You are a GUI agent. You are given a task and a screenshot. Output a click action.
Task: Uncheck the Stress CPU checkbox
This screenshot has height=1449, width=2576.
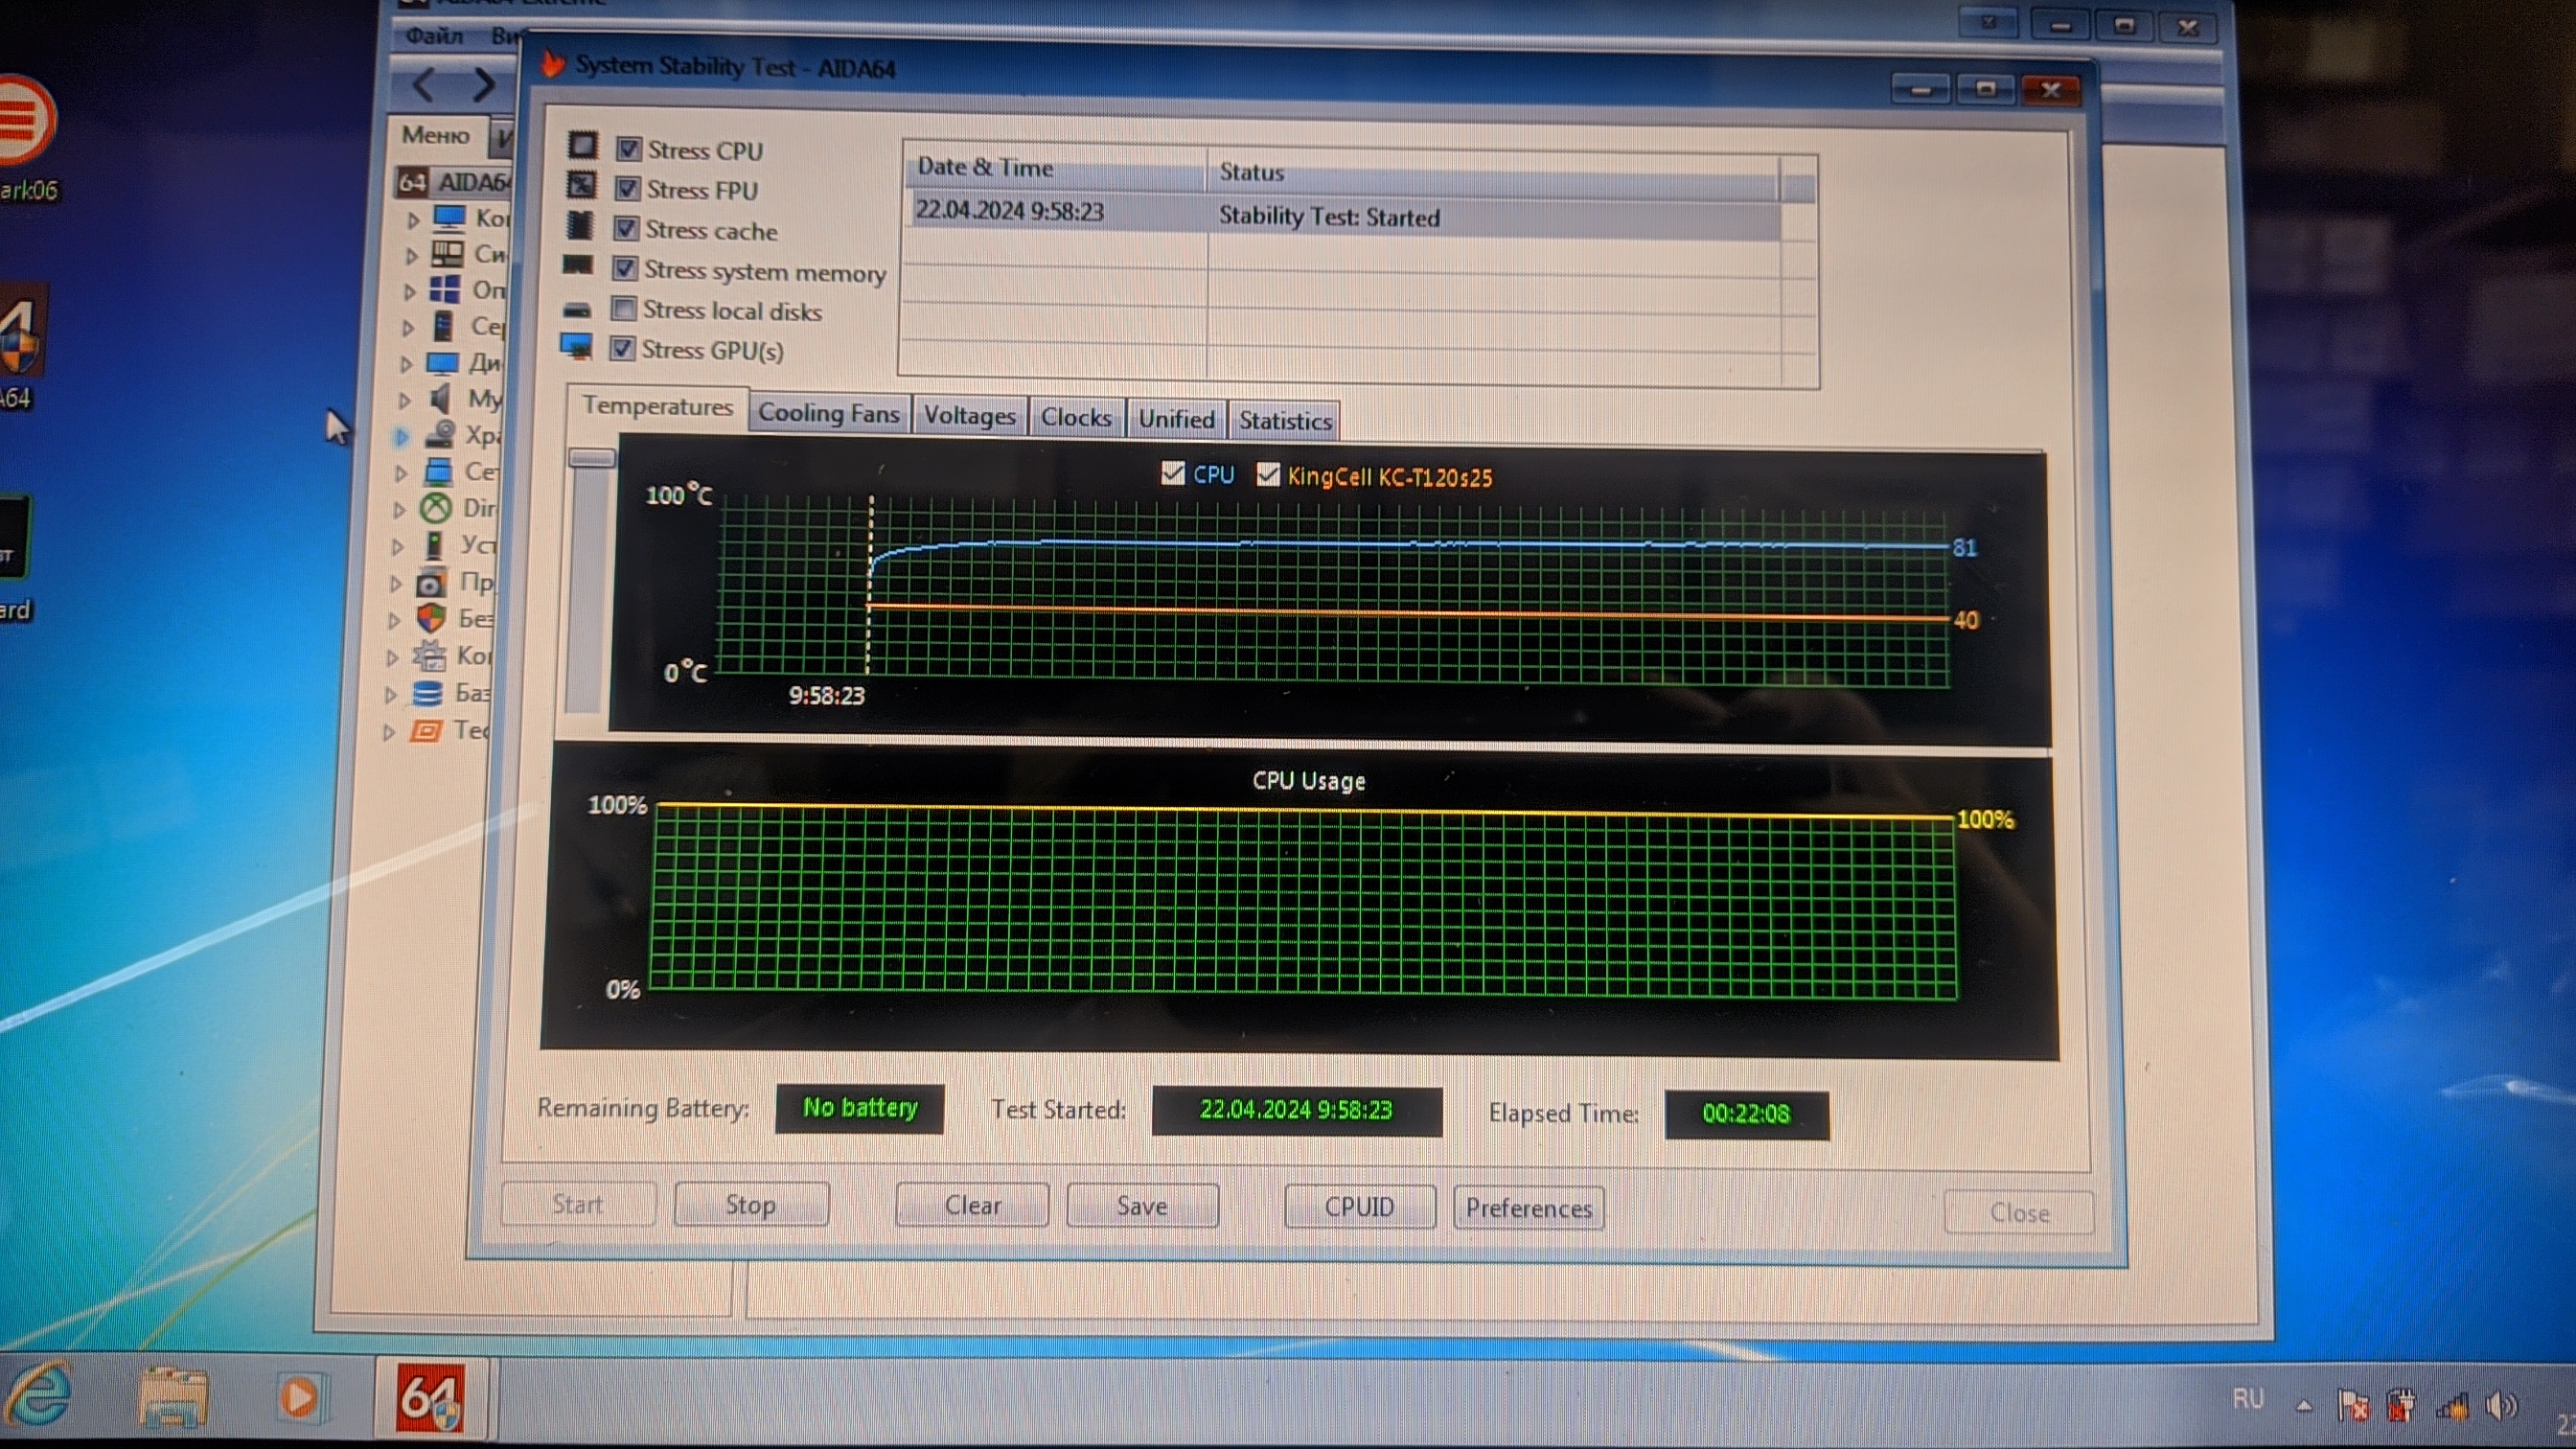pyautogui.click(x=628, y=149)
